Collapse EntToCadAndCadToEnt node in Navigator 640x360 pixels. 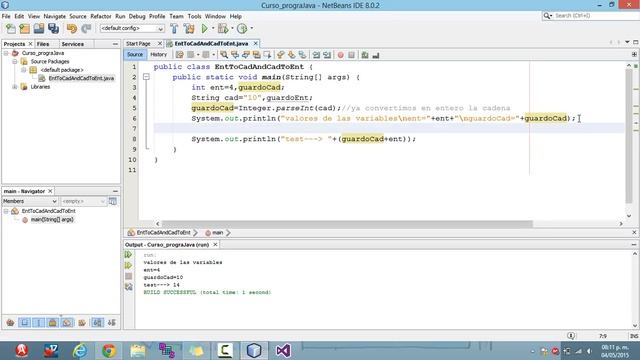[x=6, y=211]
